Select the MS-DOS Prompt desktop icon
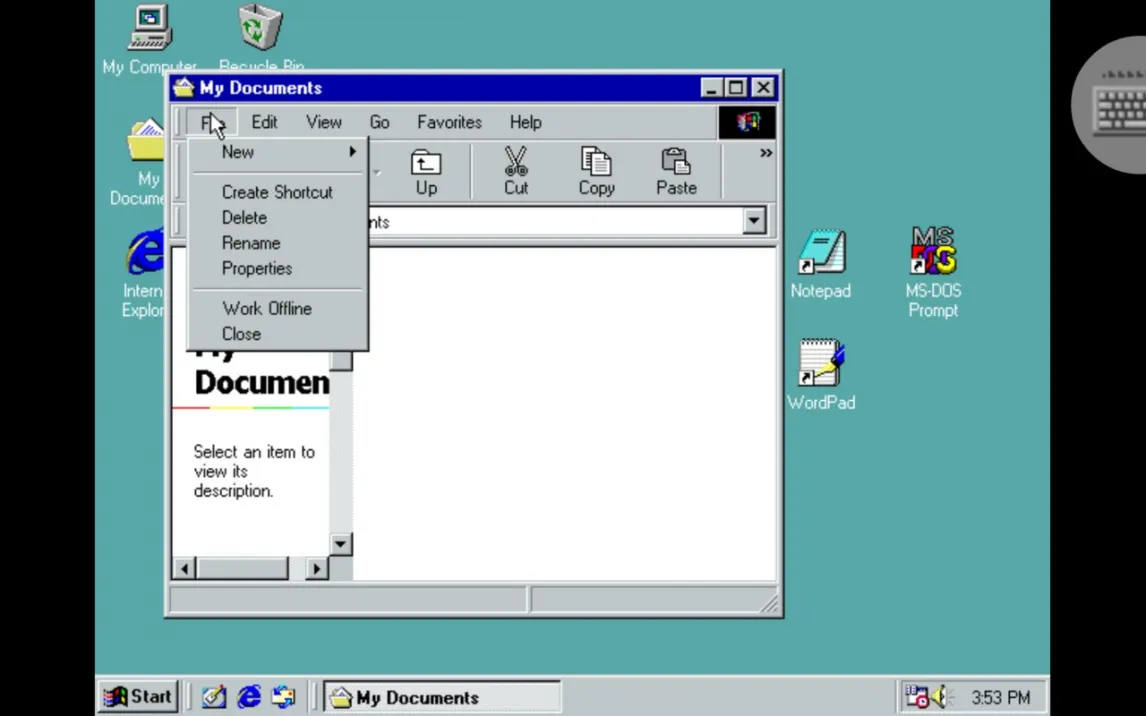The image size is (1146, 716). [933, 252]
